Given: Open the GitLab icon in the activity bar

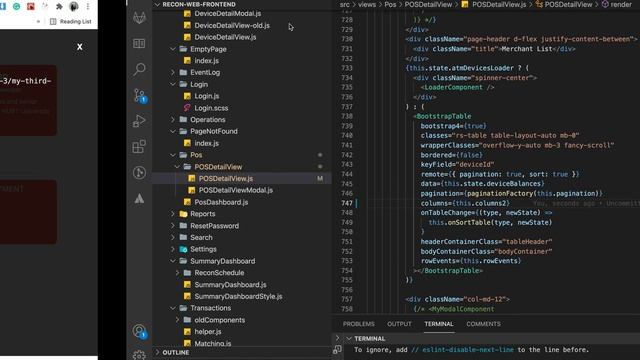Looking at the screenshot, I should click(139, 18).
